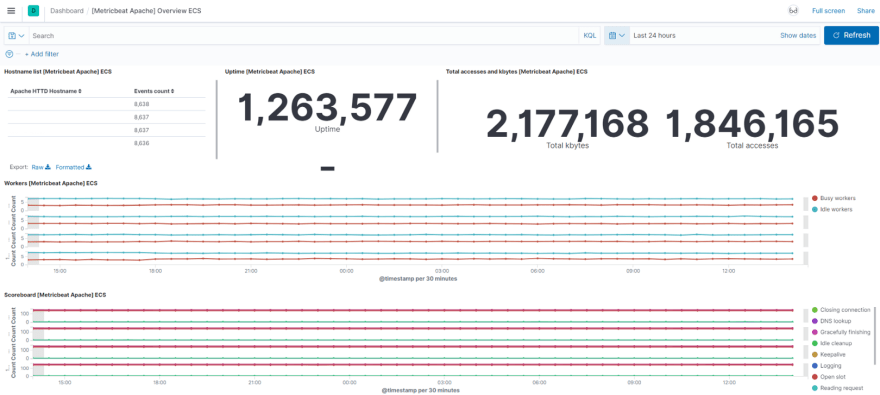
Task: Click the Raw export download icon
Action: tap(48, 167)
